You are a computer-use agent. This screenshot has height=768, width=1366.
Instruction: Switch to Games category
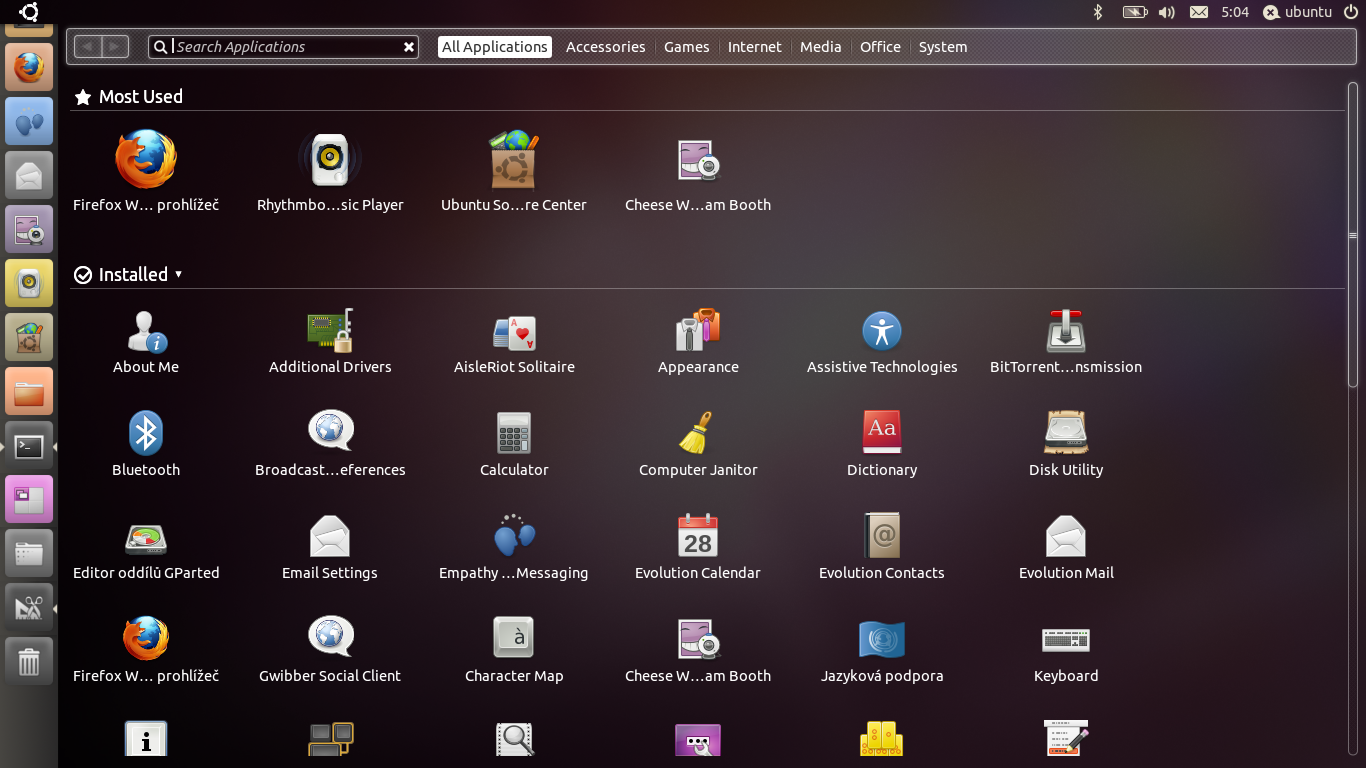687,47
